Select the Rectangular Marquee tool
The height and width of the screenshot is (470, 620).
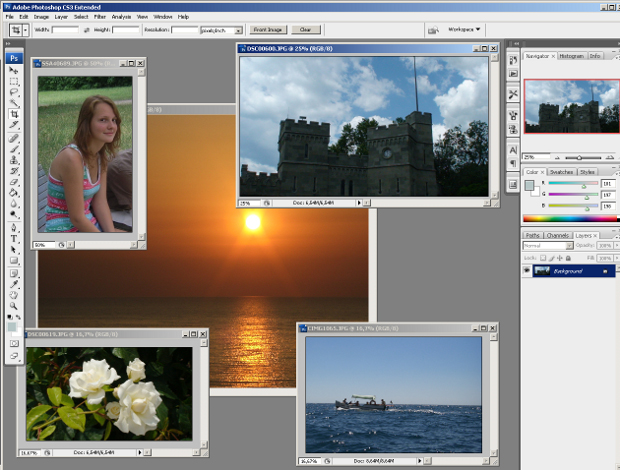tap(14, 81)
